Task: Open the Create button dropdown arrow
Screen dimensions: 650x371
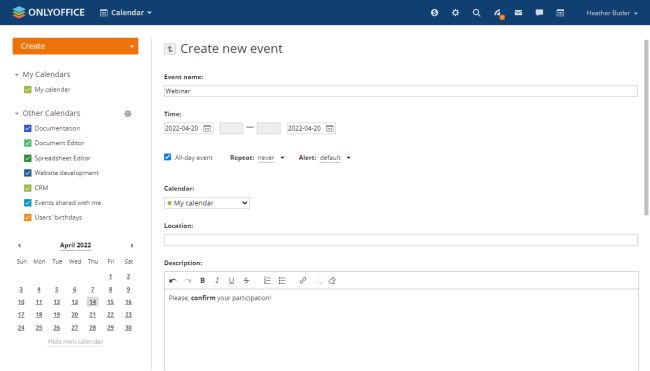Action: point(131,46)
